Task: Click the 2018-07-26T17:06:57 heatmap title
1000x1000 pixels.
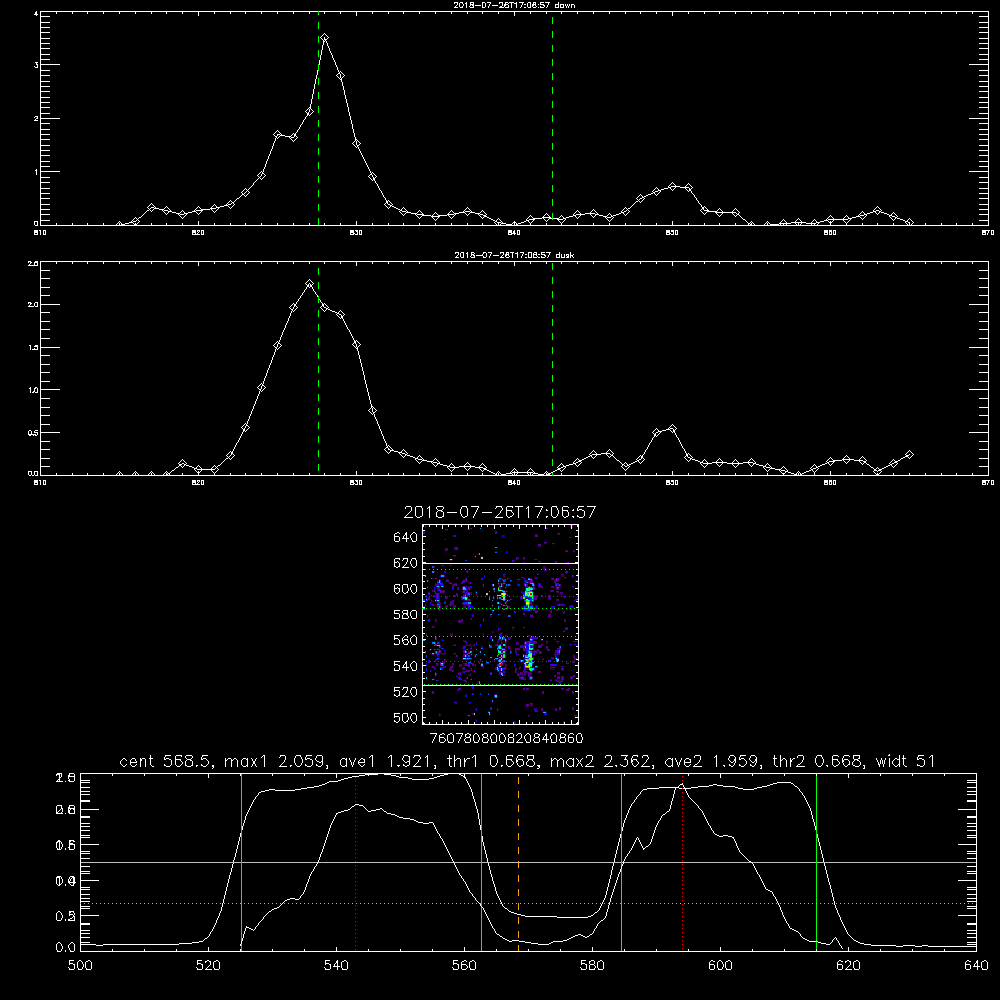Action: point(500,512)
